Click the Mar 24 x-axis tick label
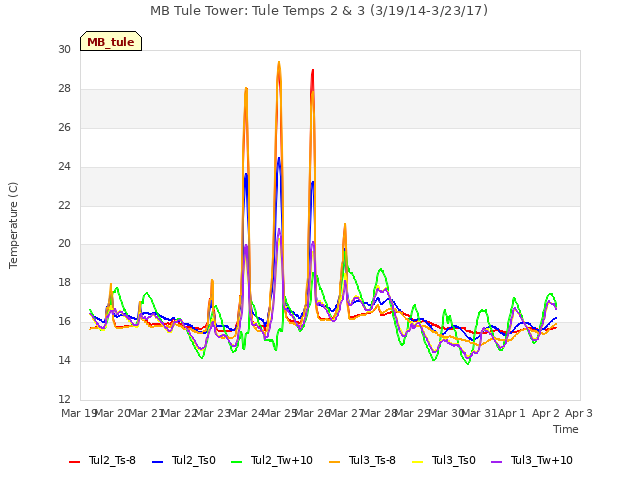 pos(246,413)
